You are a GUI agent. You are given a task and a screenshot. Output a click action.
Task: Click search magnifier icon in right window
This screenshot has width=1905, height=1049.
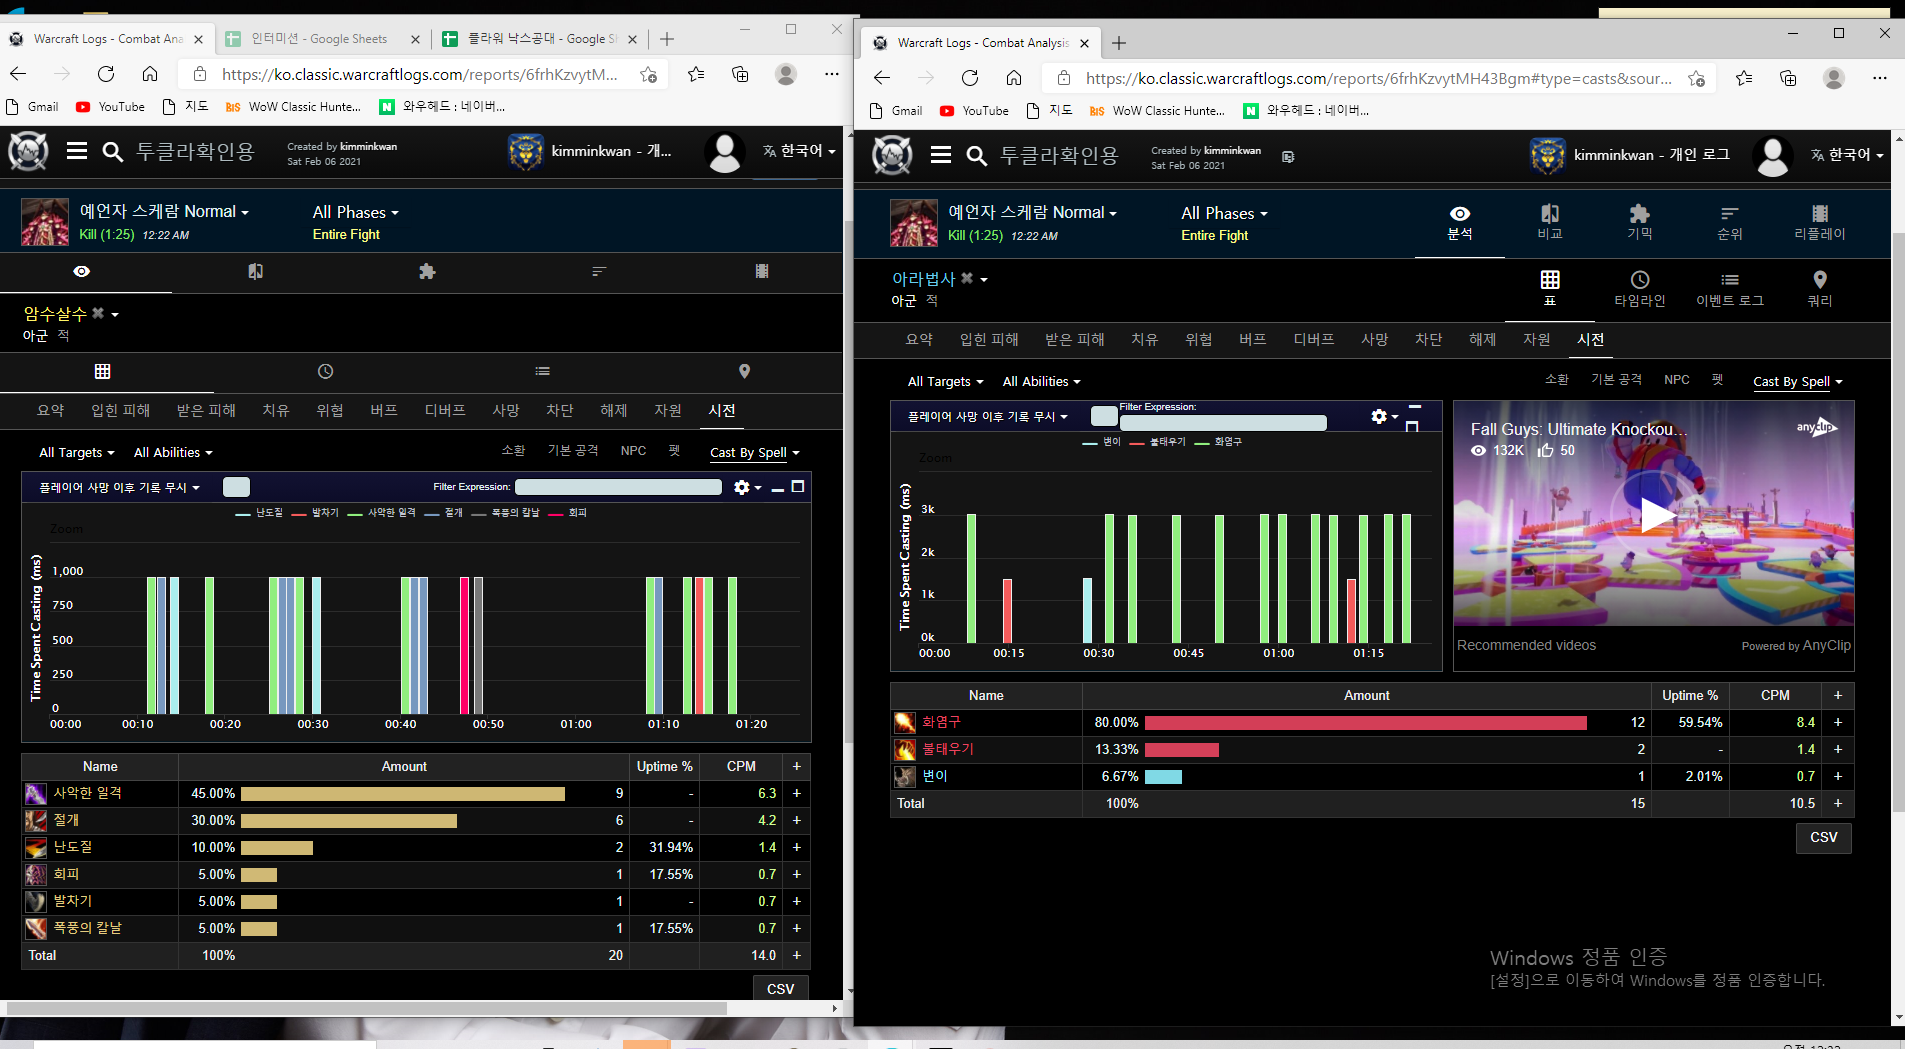click(977, 156)
